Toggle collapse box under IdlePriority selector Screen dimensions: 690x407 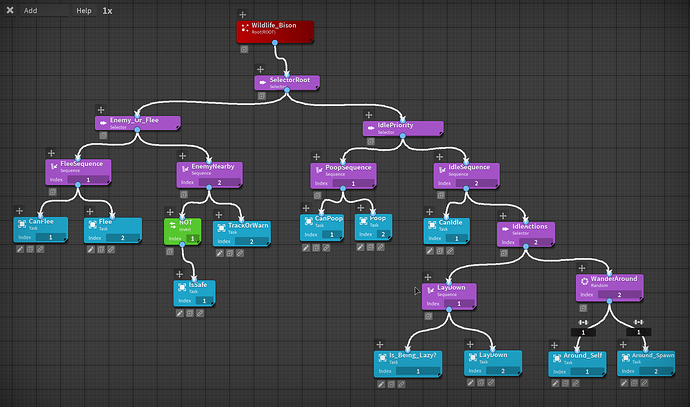[x=371, y=142]
